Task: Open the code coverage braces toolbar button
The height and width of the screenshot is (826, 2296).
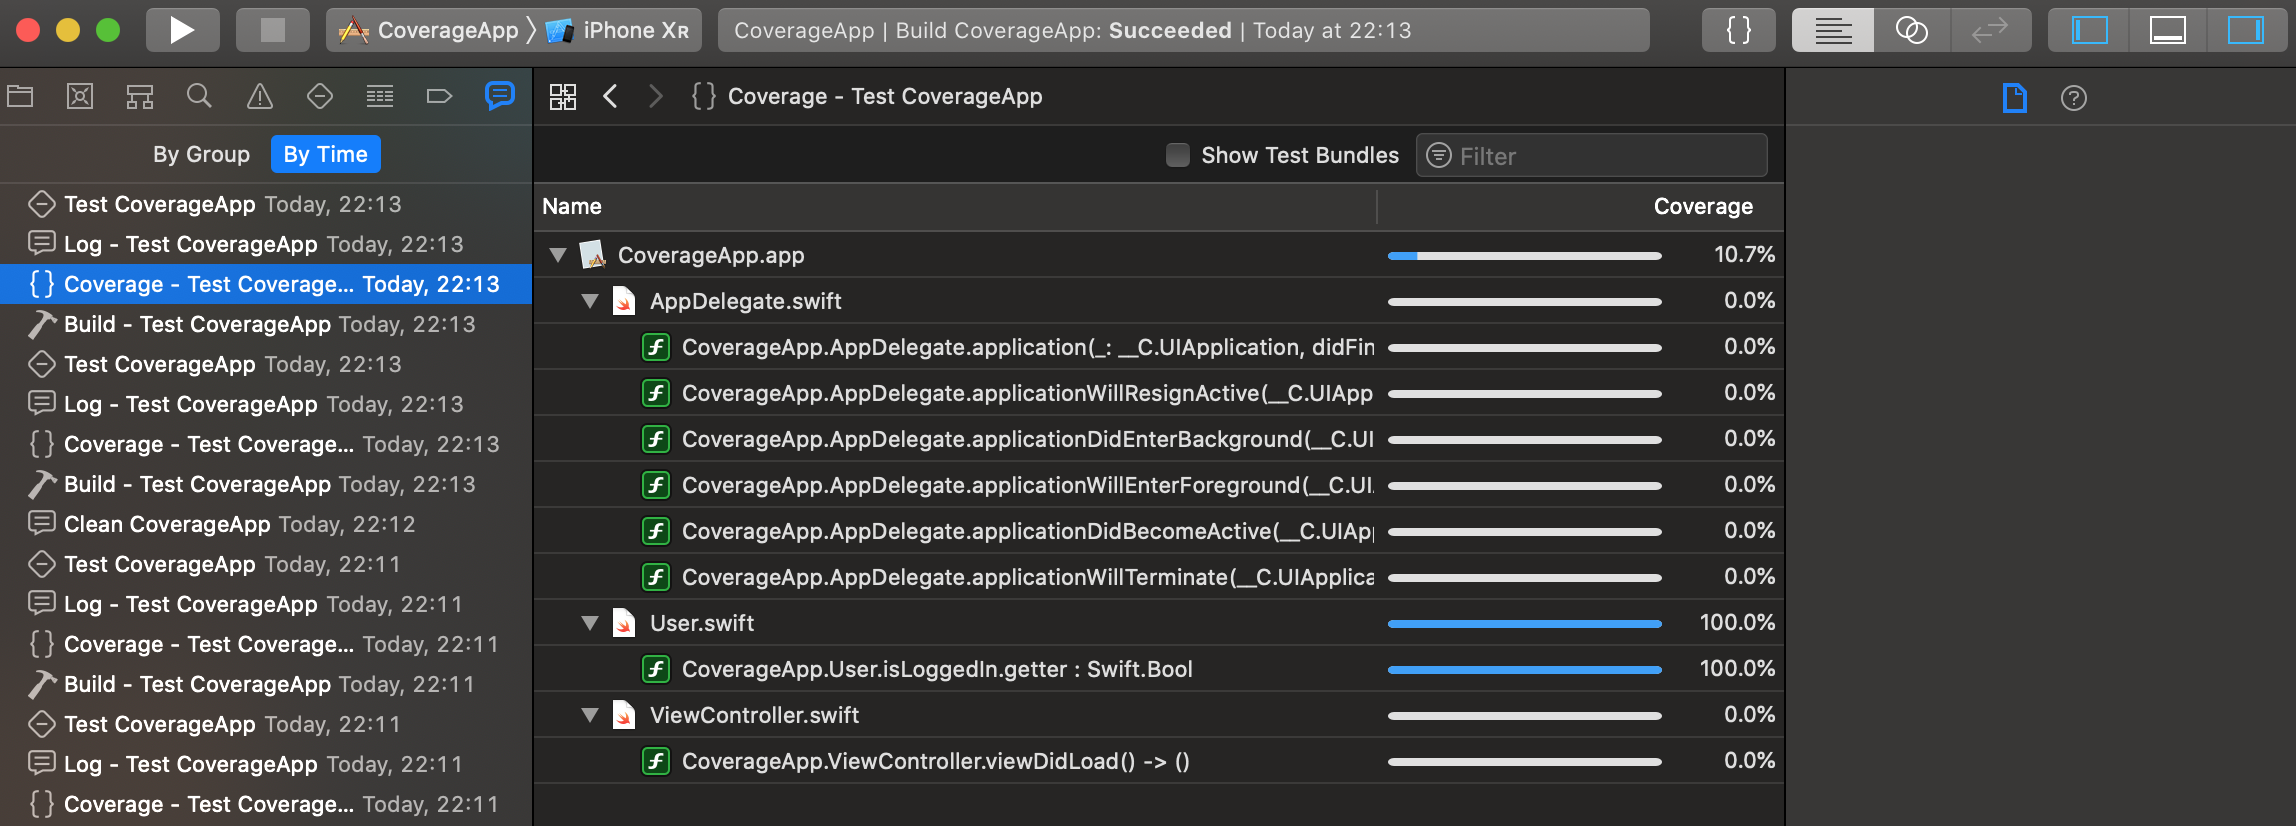Action: (1739, 30)
